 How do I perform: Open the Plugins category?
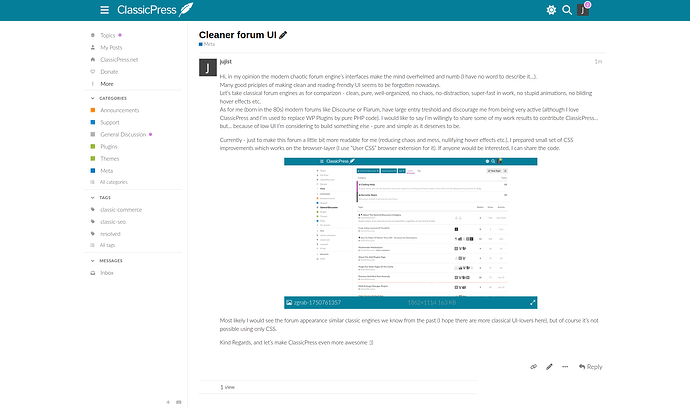pos(109,147)
